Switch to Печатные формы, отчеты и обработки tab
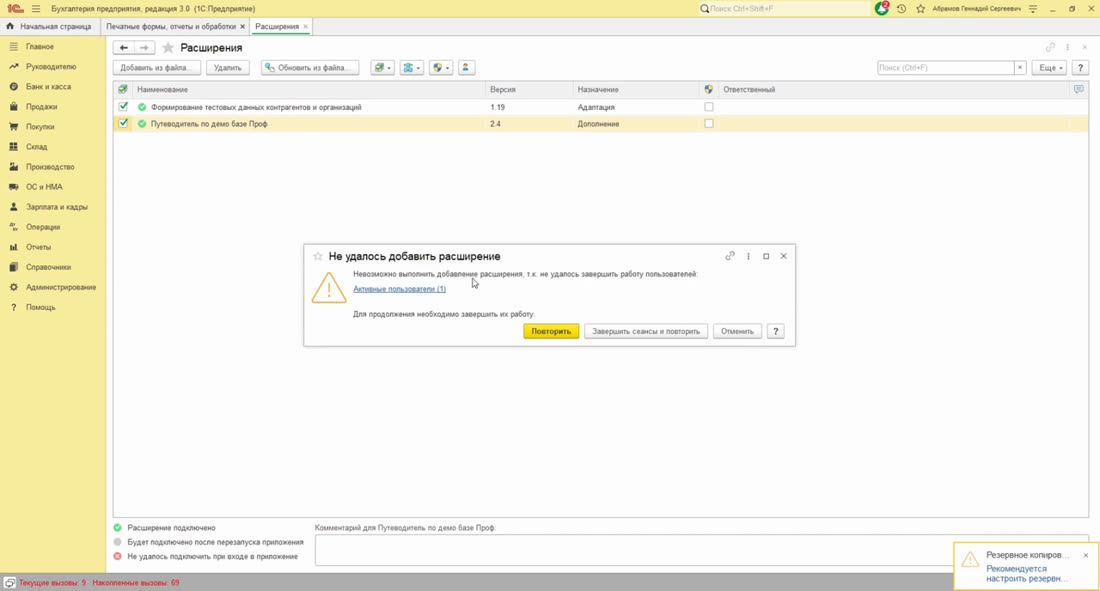 tap(170, 26)
